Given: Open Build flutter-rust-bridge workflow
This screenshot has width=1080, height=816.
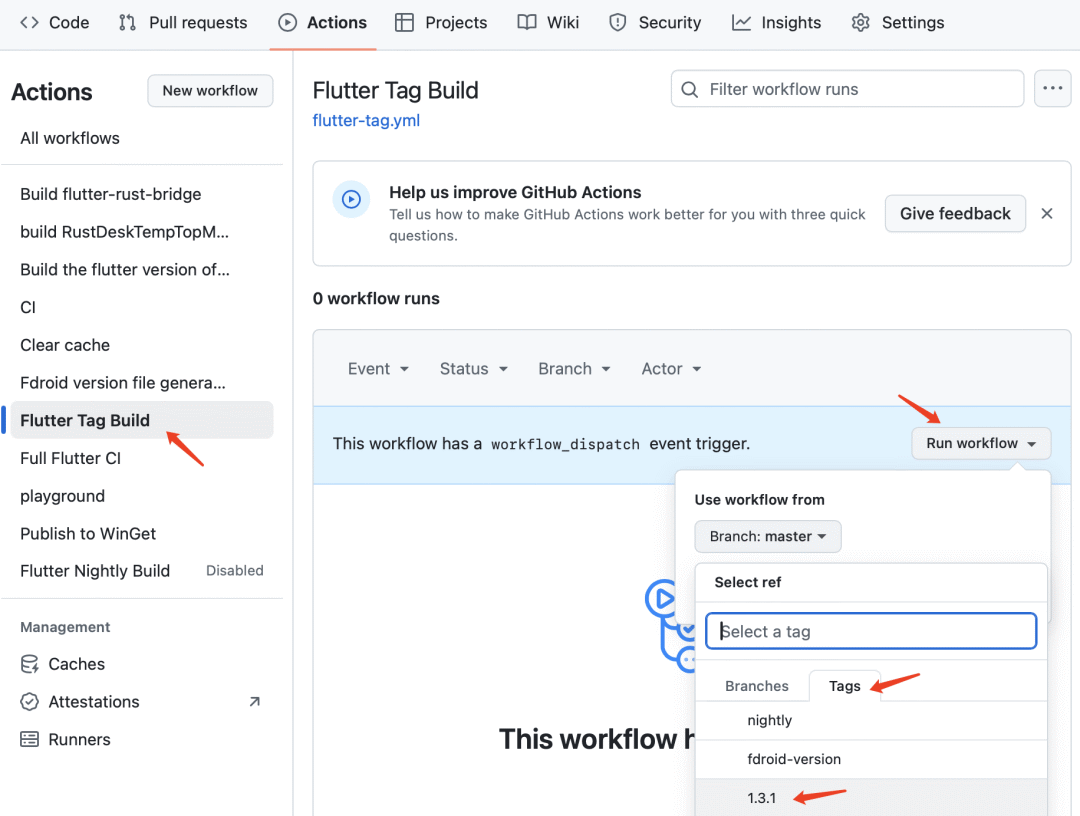Looking at the screenshot, I should click(142, 194).
